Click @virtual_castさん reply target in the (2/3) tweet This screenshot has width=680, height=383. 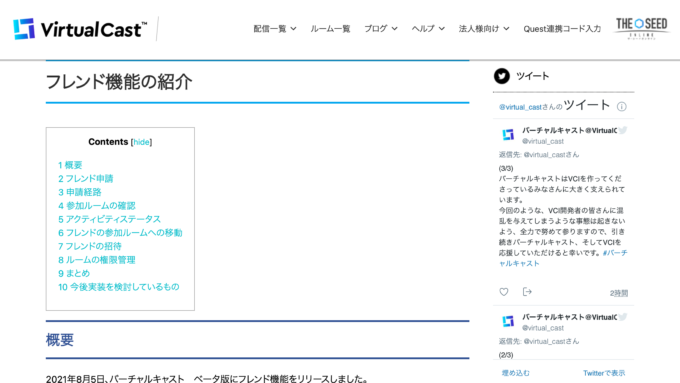[551, 341]
